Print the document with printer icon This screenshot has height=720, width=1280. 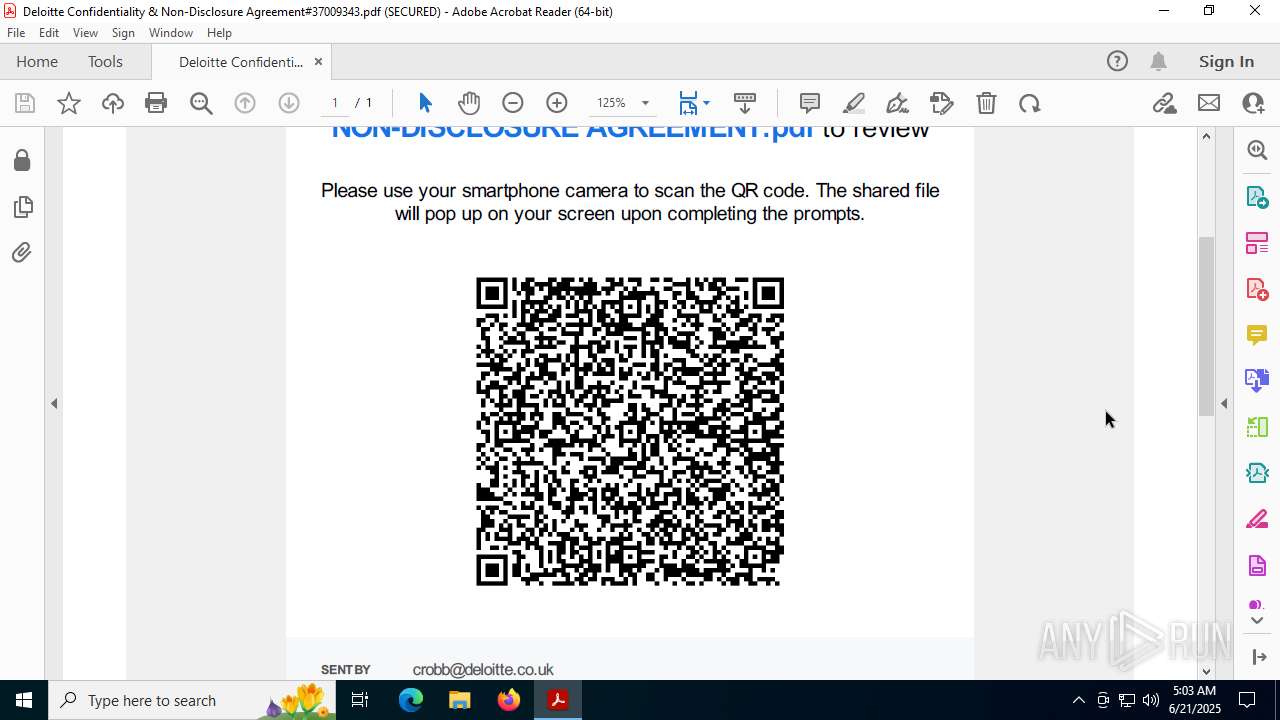[x=156, y=103]
